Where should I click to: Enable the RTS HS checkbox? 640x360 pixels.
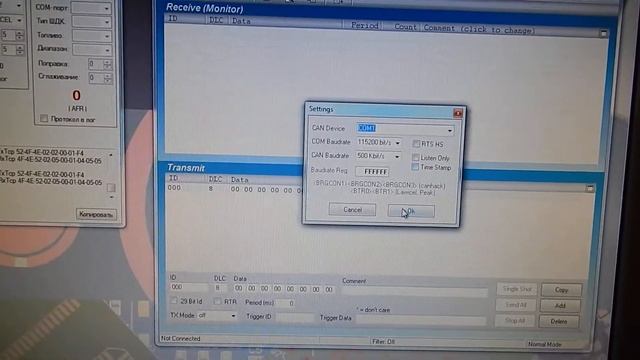coord(416,144)
